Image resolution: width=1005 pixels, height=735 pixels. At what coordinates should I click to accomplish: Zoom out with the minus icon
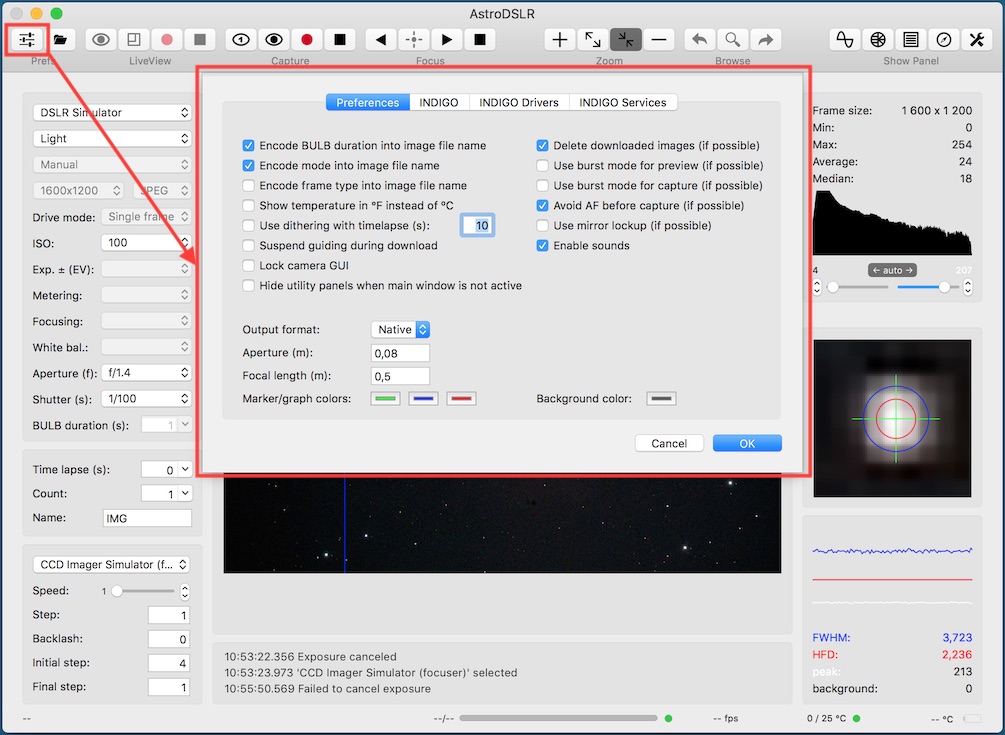[x=659, y=40]
